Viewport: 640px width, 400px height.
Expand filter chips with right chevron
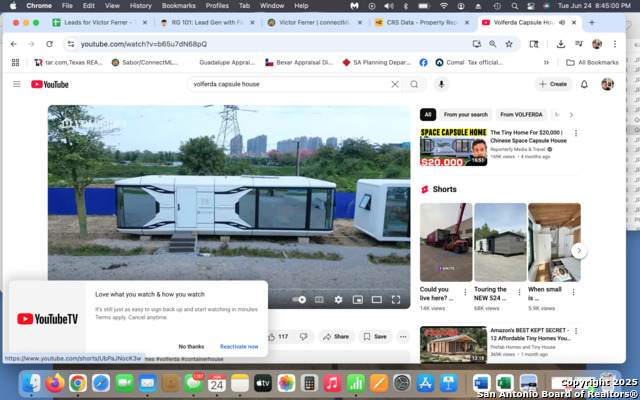pos(557,115)
